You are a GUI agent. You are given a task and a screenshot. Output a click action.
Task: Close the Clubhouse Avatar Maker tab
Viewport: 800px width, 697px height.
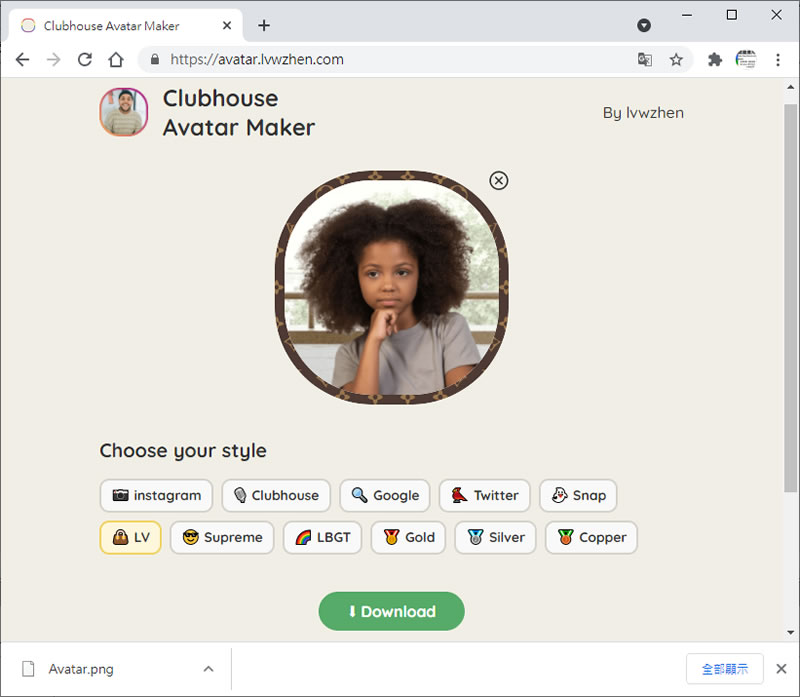(227, 26)
